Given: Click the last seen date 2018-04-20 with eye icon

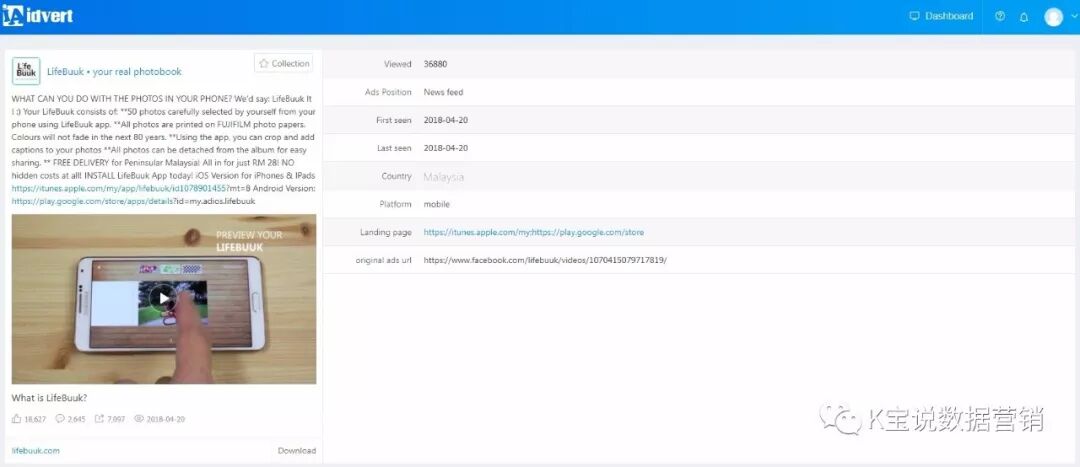Looking at the screenshot, I should 159,419.
